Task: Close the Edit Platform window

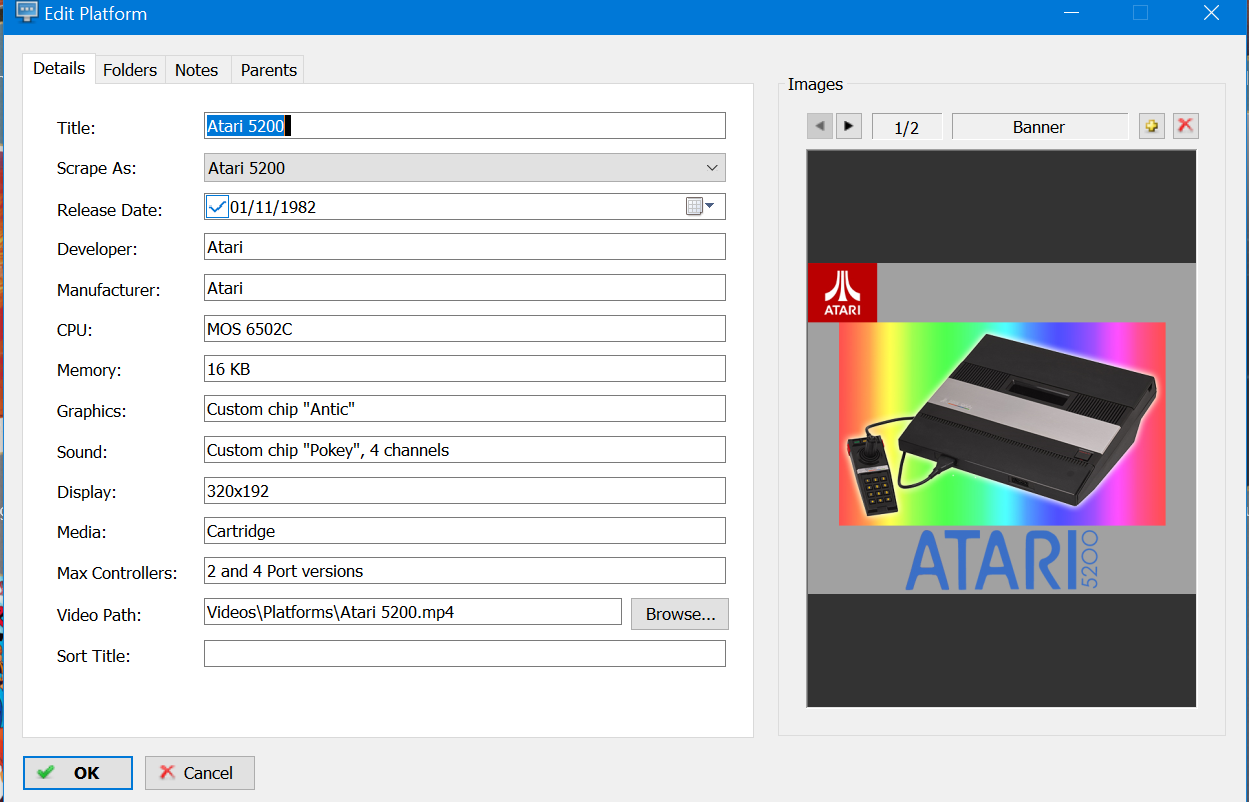Action: [x=1211, y=13]
